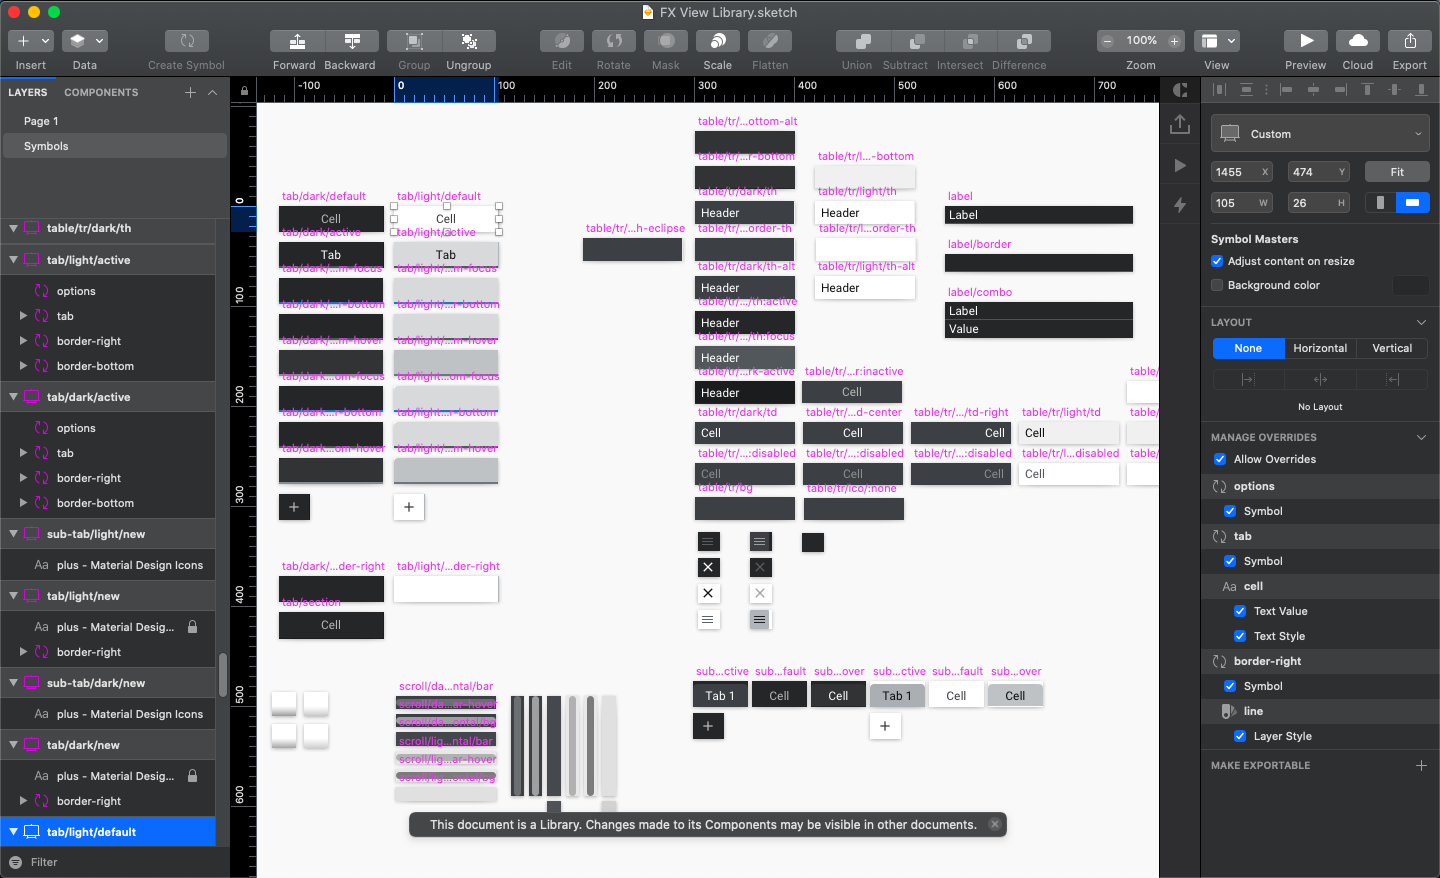Viewport: 1440px width, 878px height.
Task: Start Preview from the toolbar
Action: click(x=1306, y=41)
